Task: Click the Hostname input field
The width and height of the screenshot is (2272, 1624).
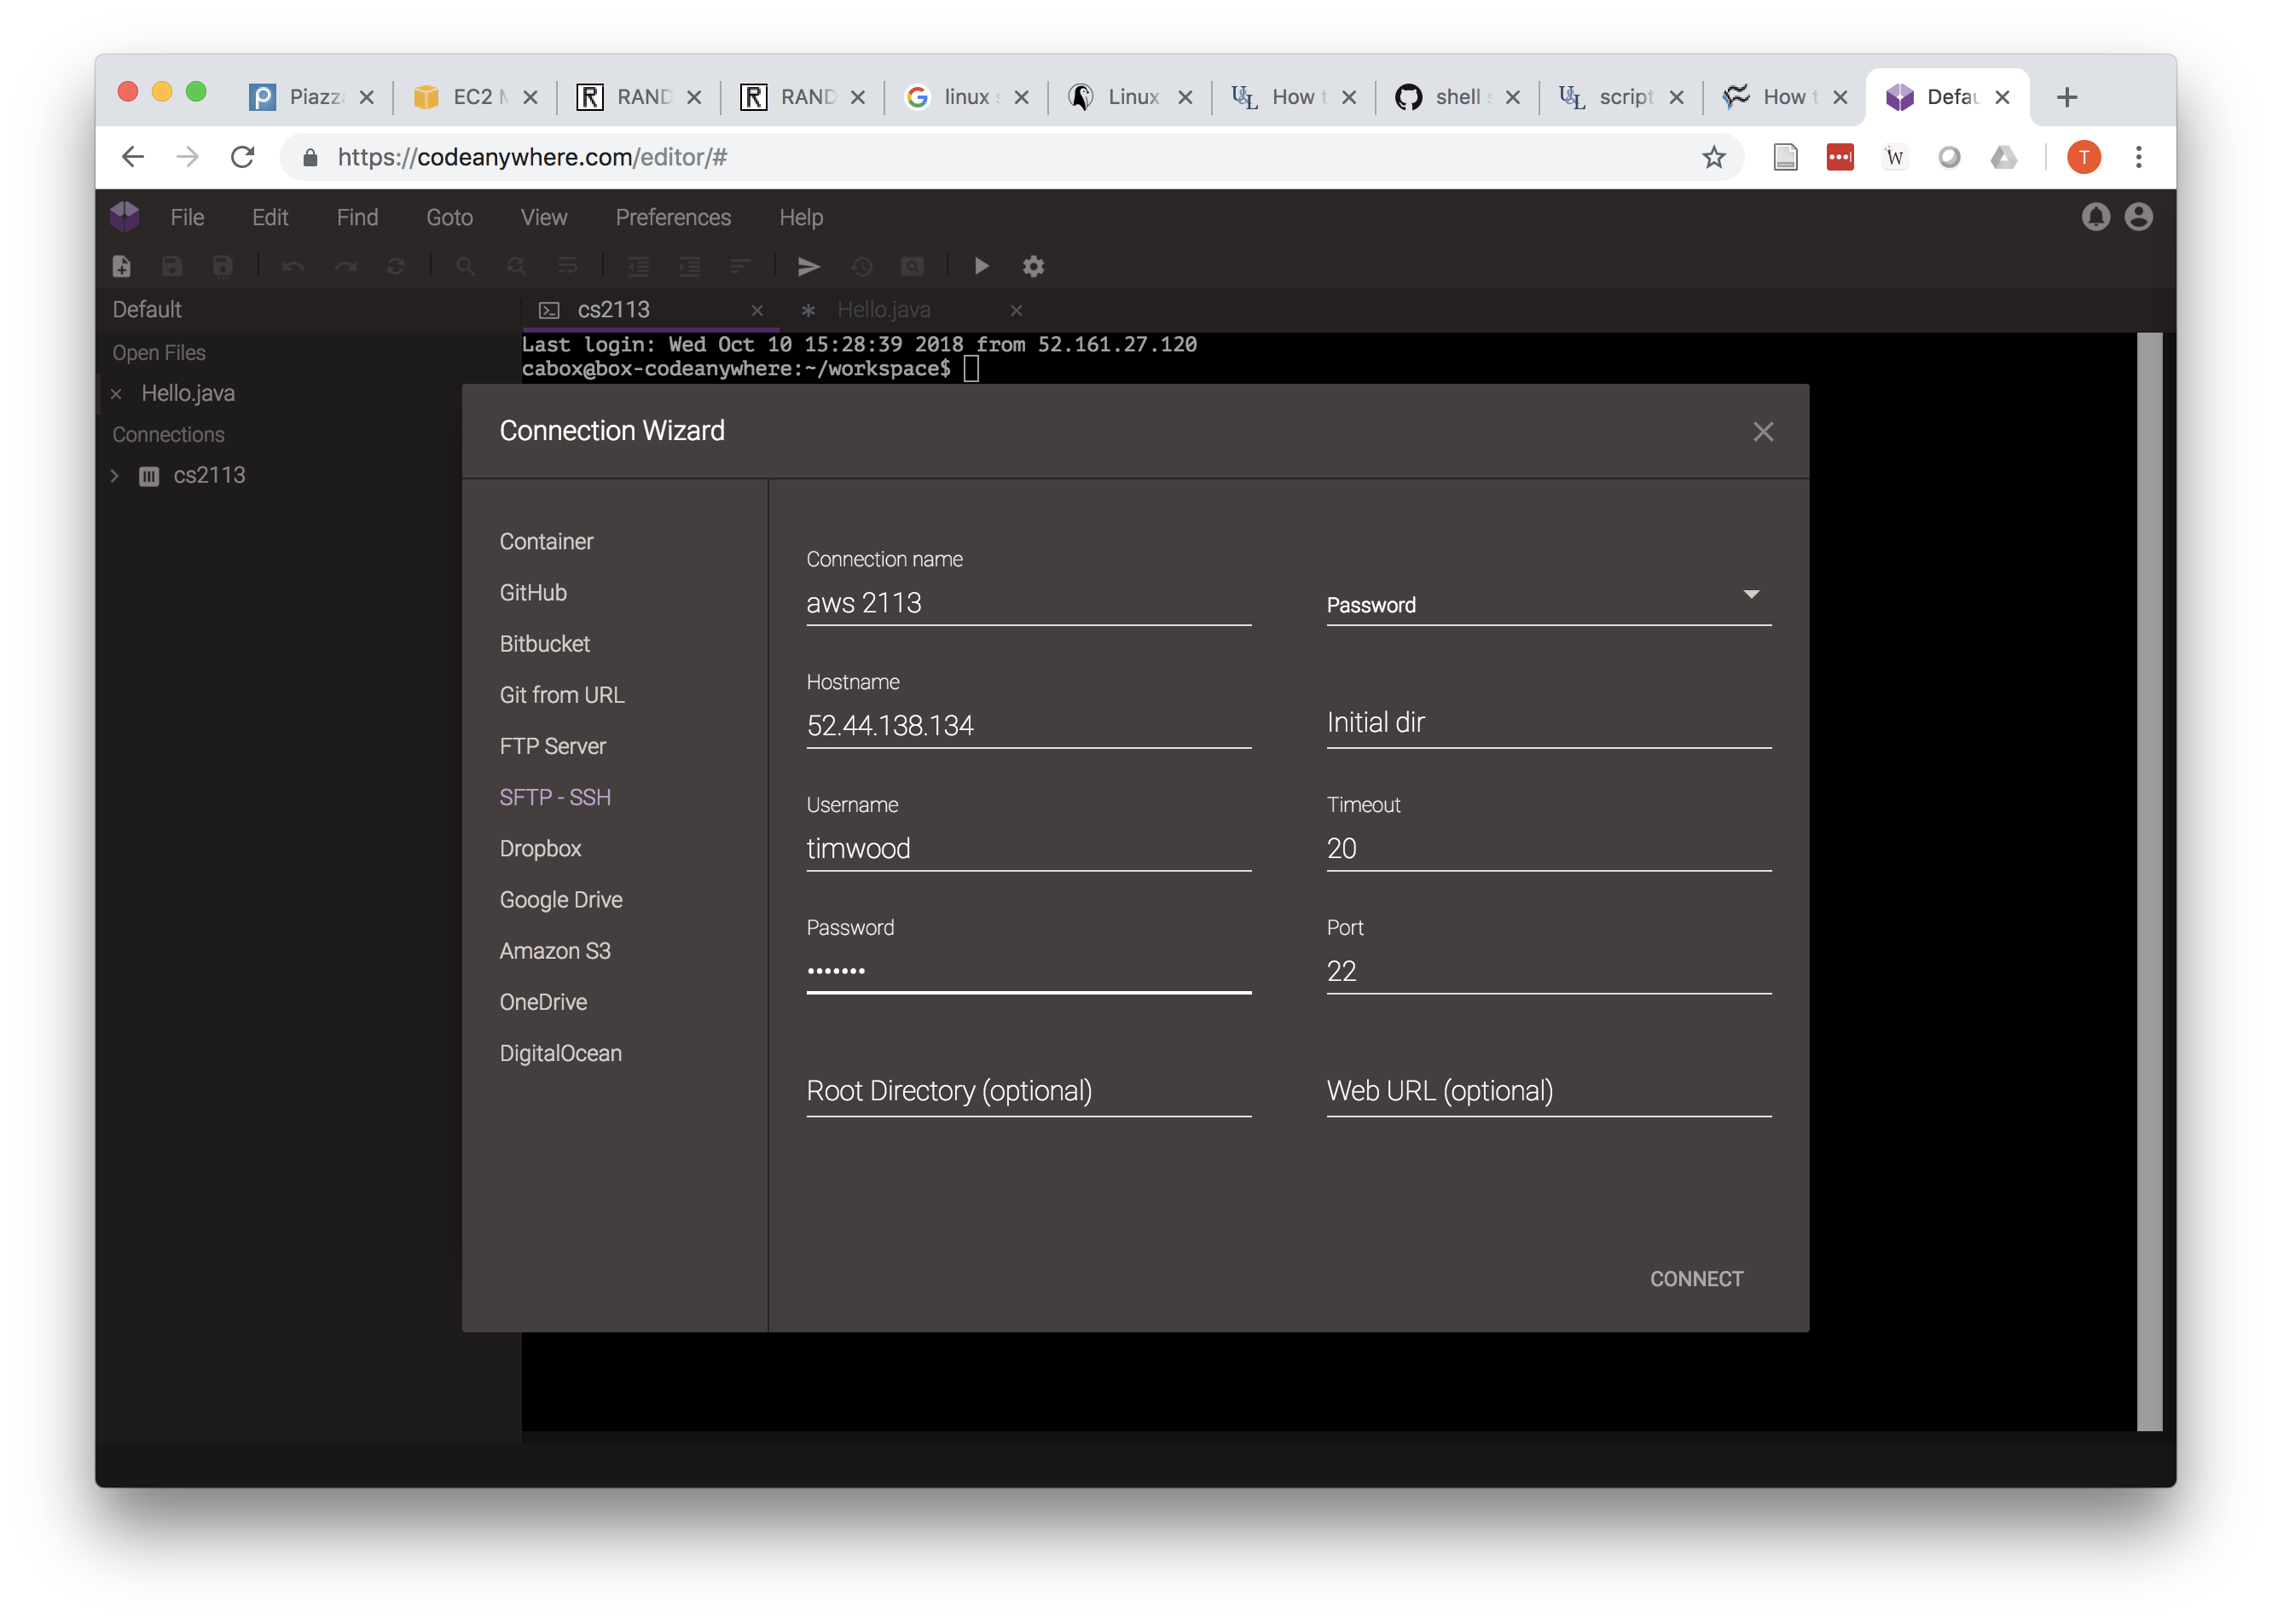Action: 1029,726
